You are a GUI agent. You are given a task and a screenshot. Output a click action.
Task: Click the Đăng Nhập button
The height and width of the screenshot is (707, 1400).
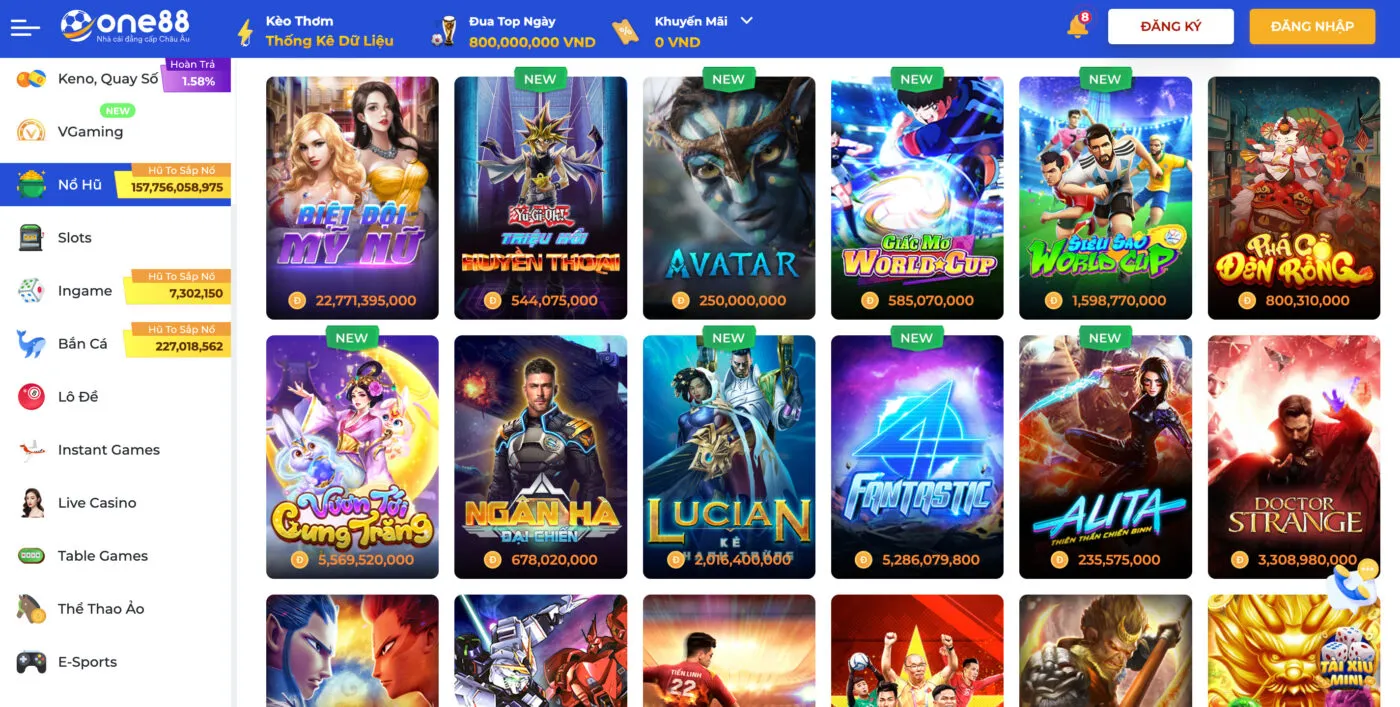[x=1312, y=27]
